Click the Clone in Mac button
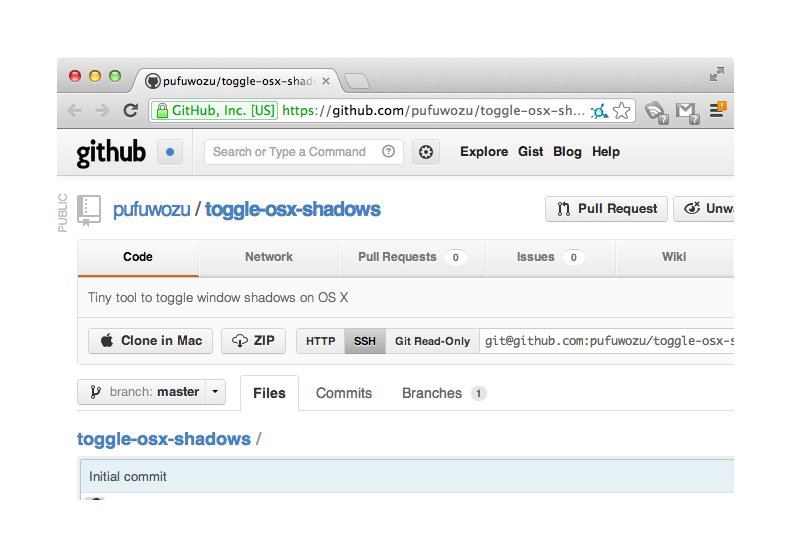791x557 pixels. pos(150,341)
